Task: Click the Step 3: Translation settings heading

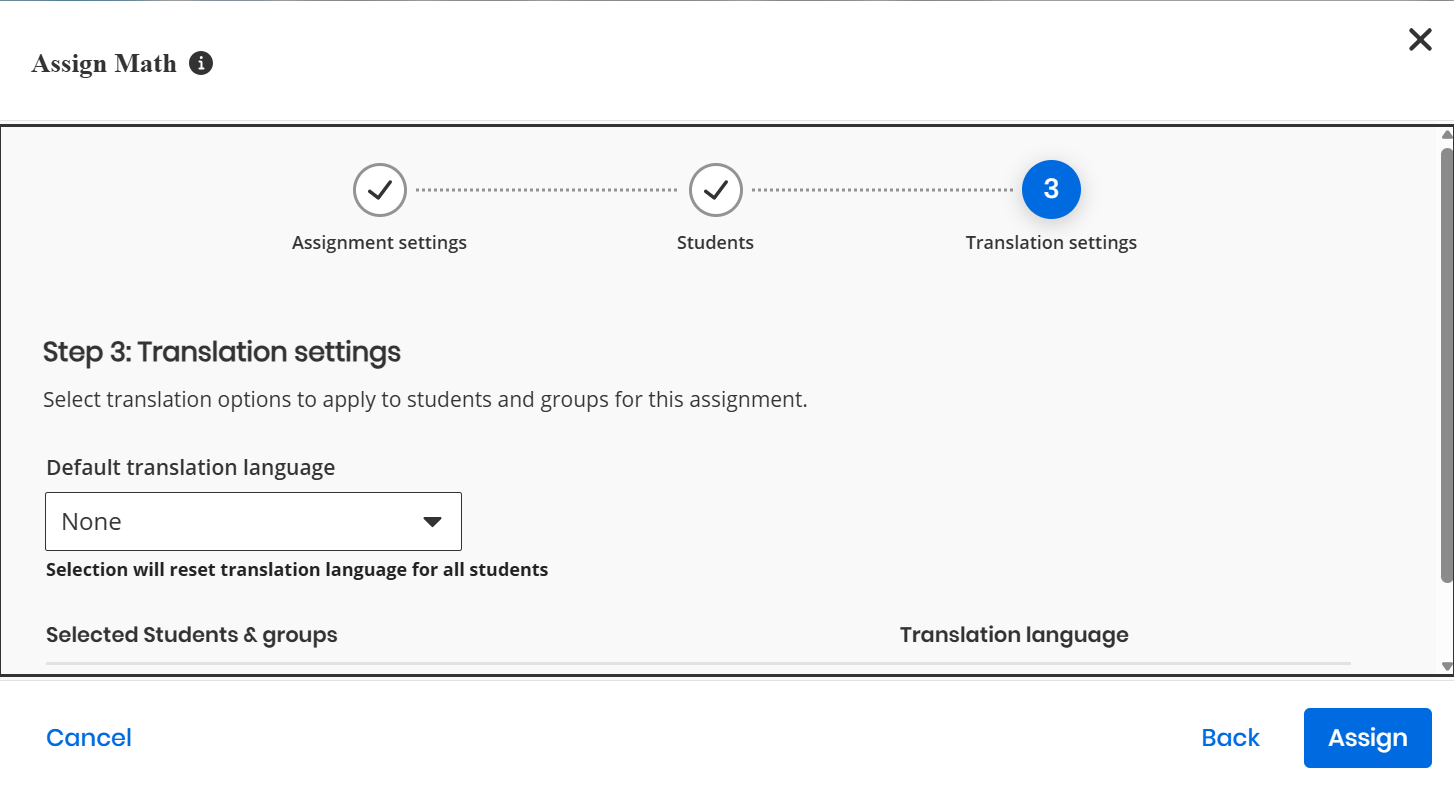Action: pos(222,352)
